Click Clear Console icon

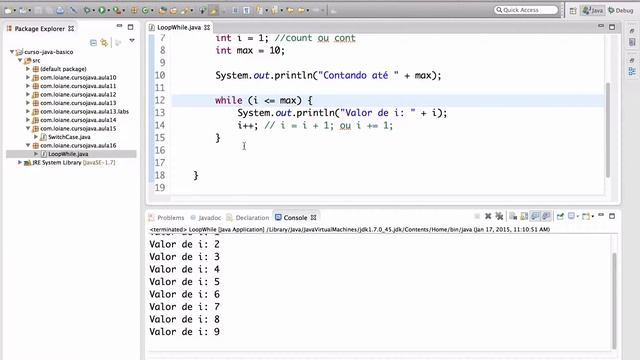pyautogui.click(x=513, y=216)
